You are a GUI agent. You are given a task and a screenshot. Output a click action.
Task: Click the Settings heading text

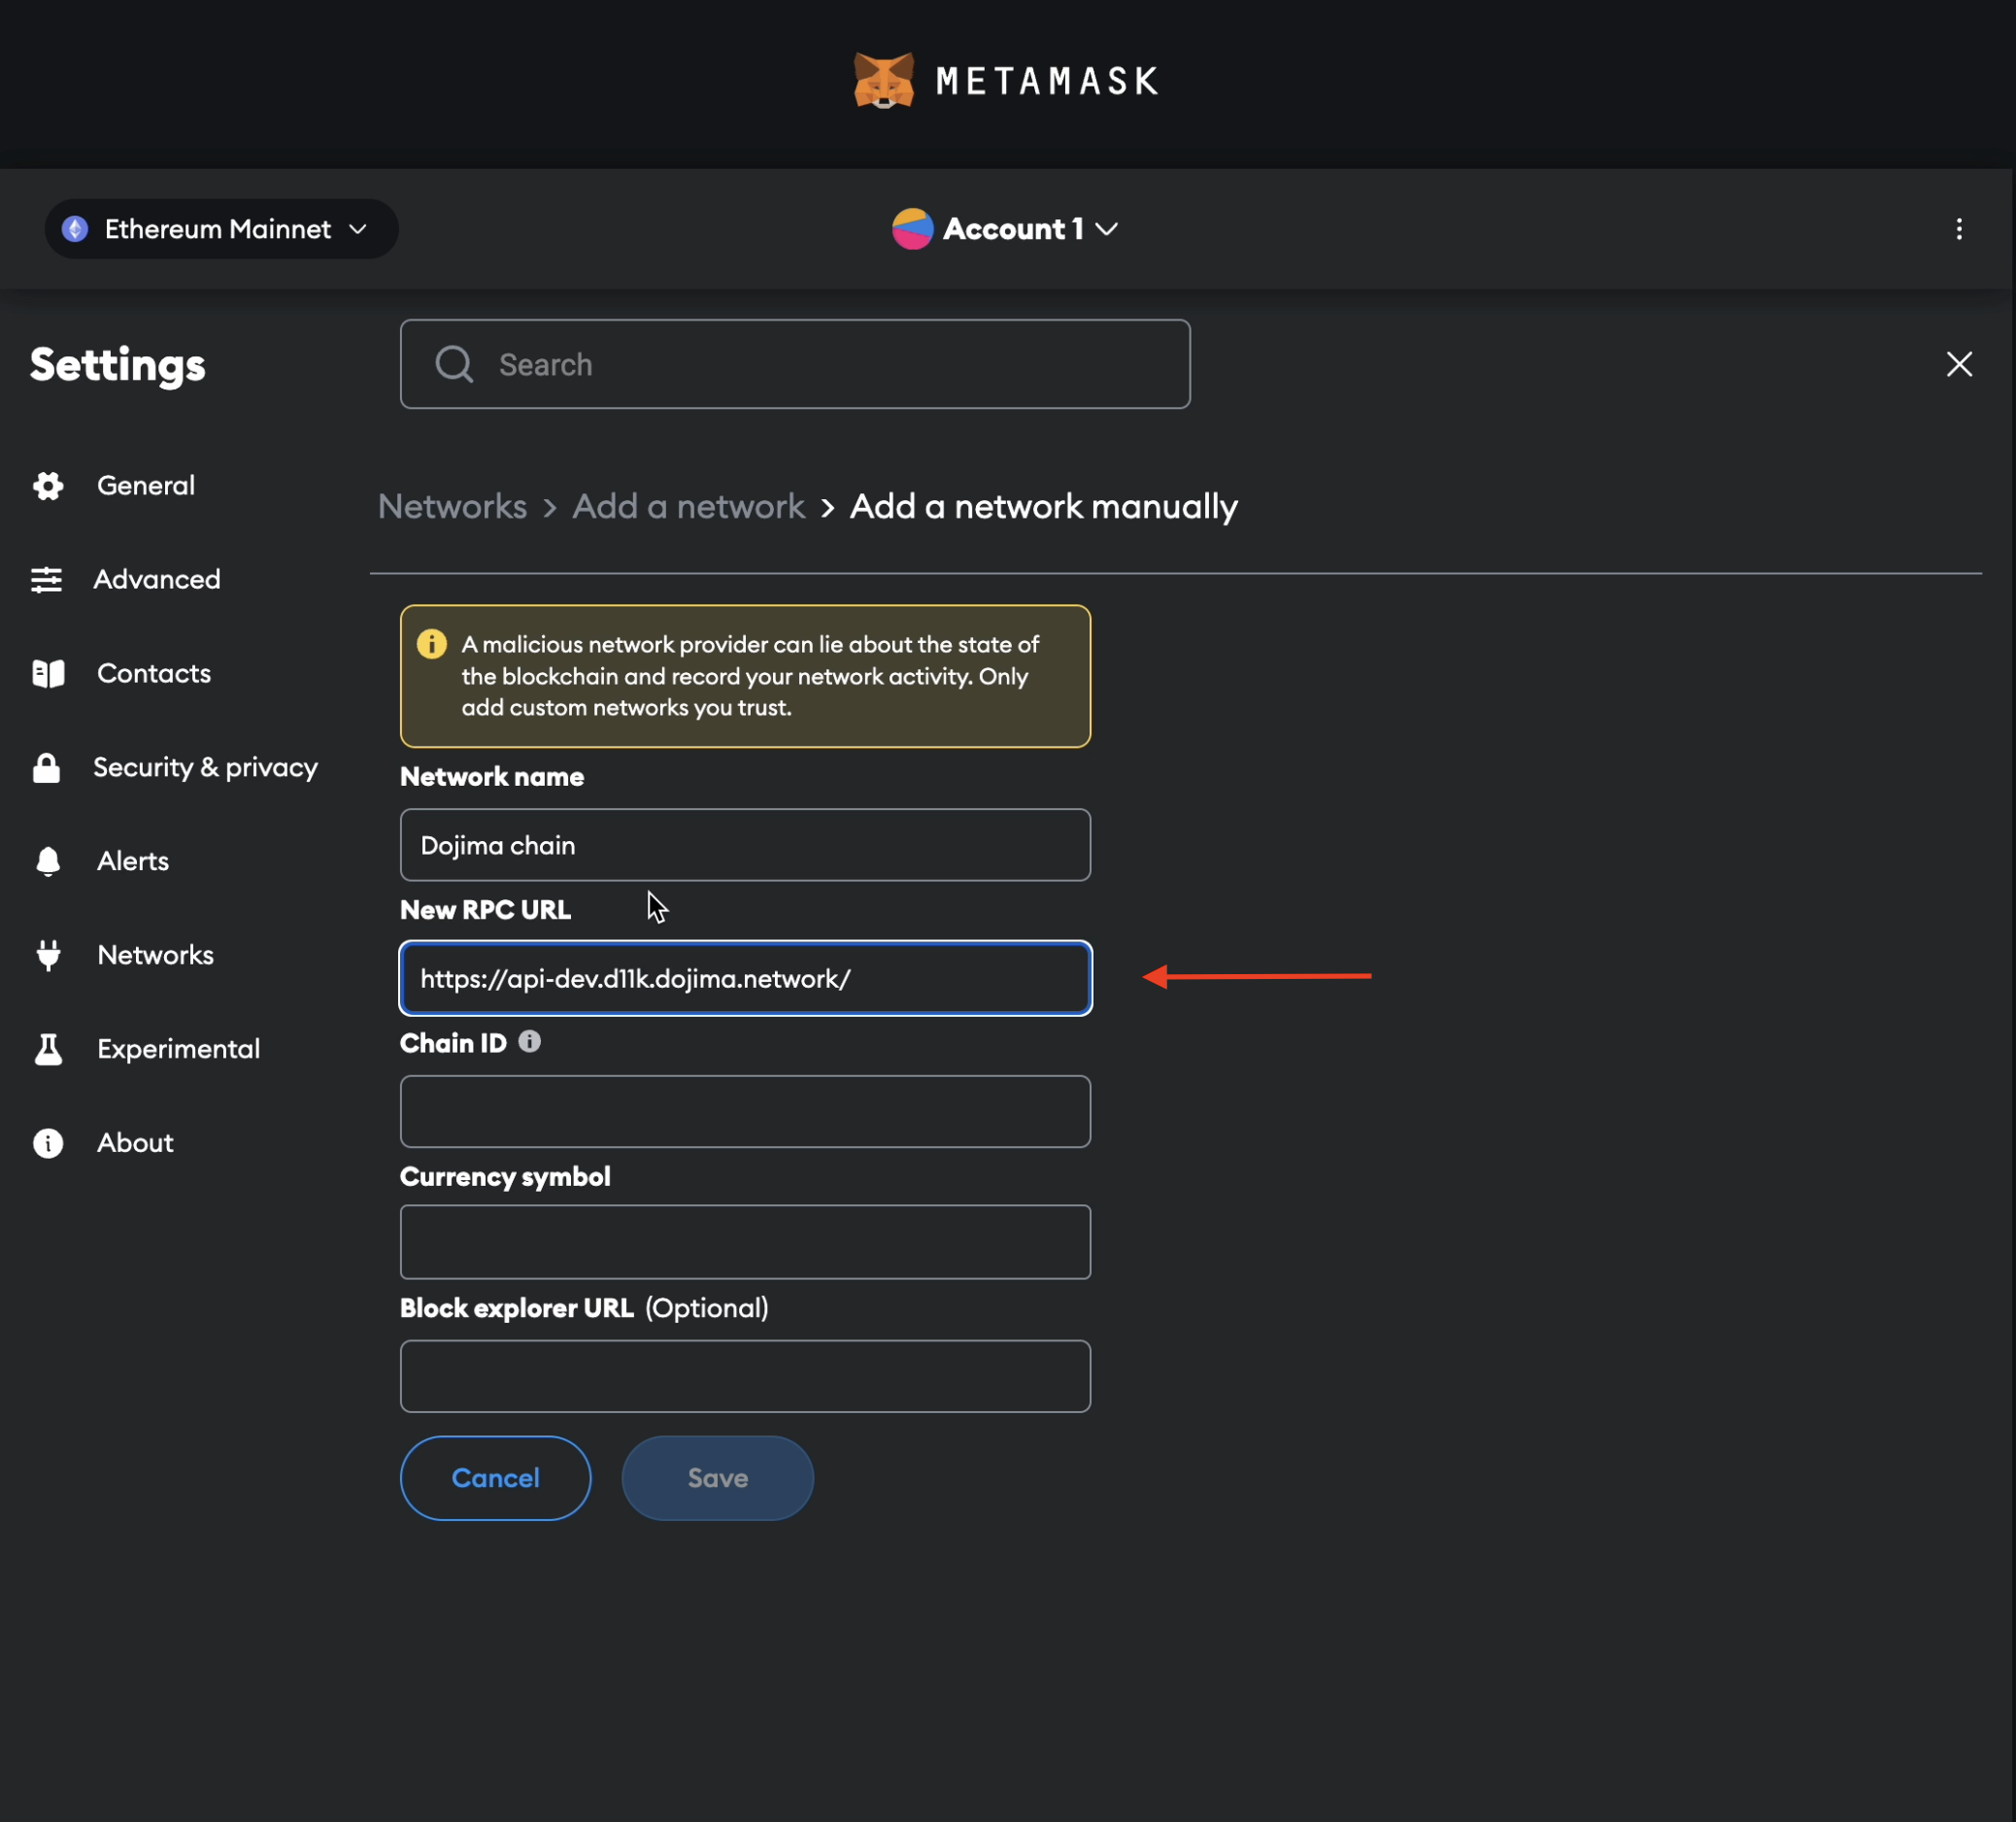pos(117,365)
